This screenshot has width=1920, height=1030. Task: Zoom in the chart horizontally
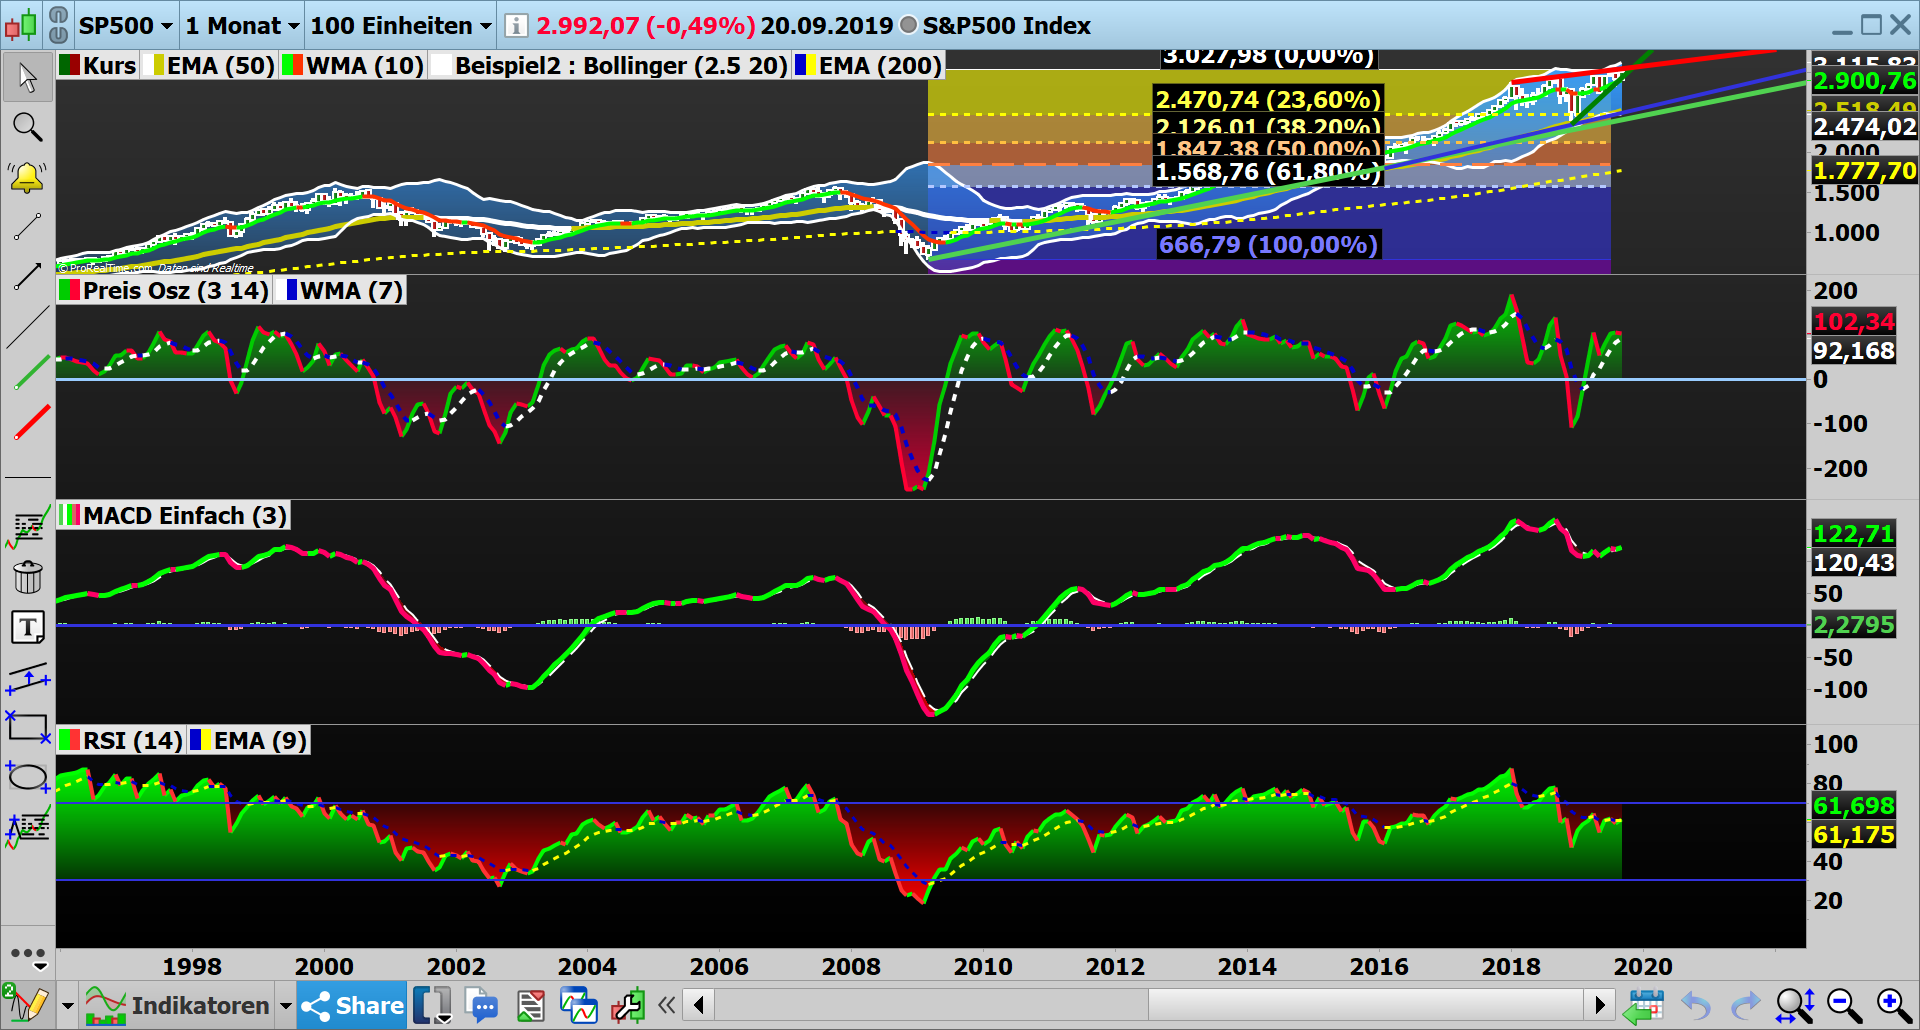(x=1894, y=1005)
